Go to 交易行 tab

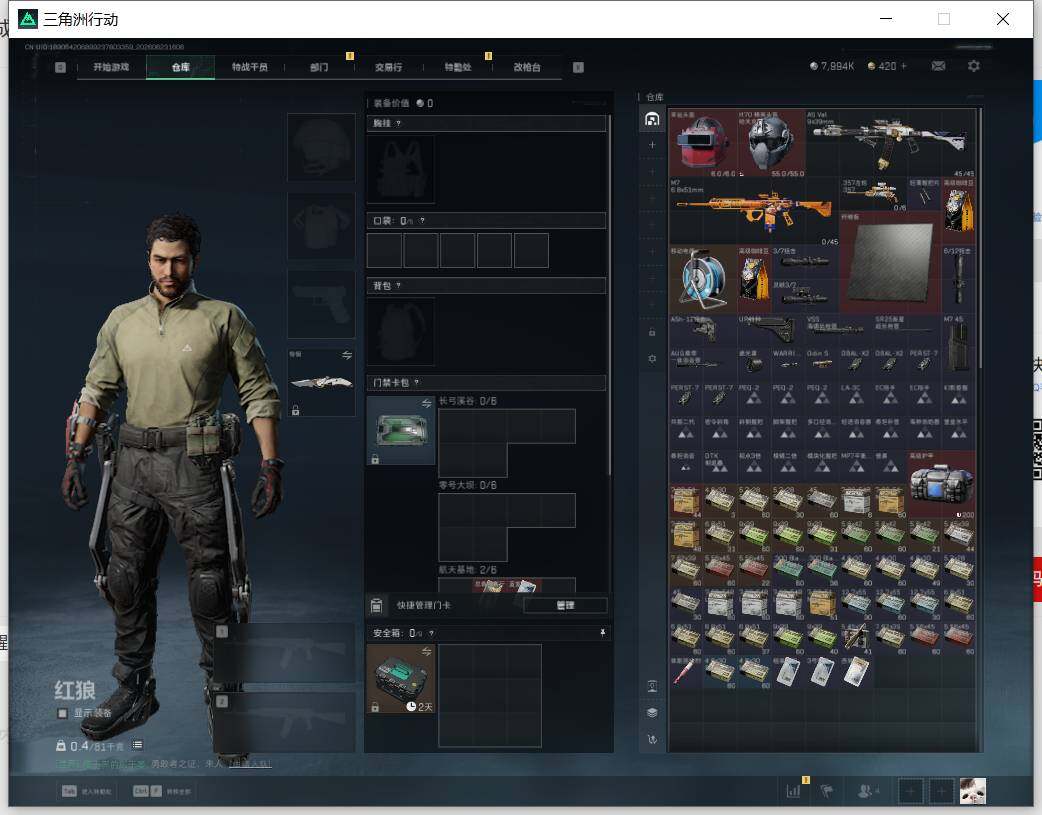coord(388,67)
